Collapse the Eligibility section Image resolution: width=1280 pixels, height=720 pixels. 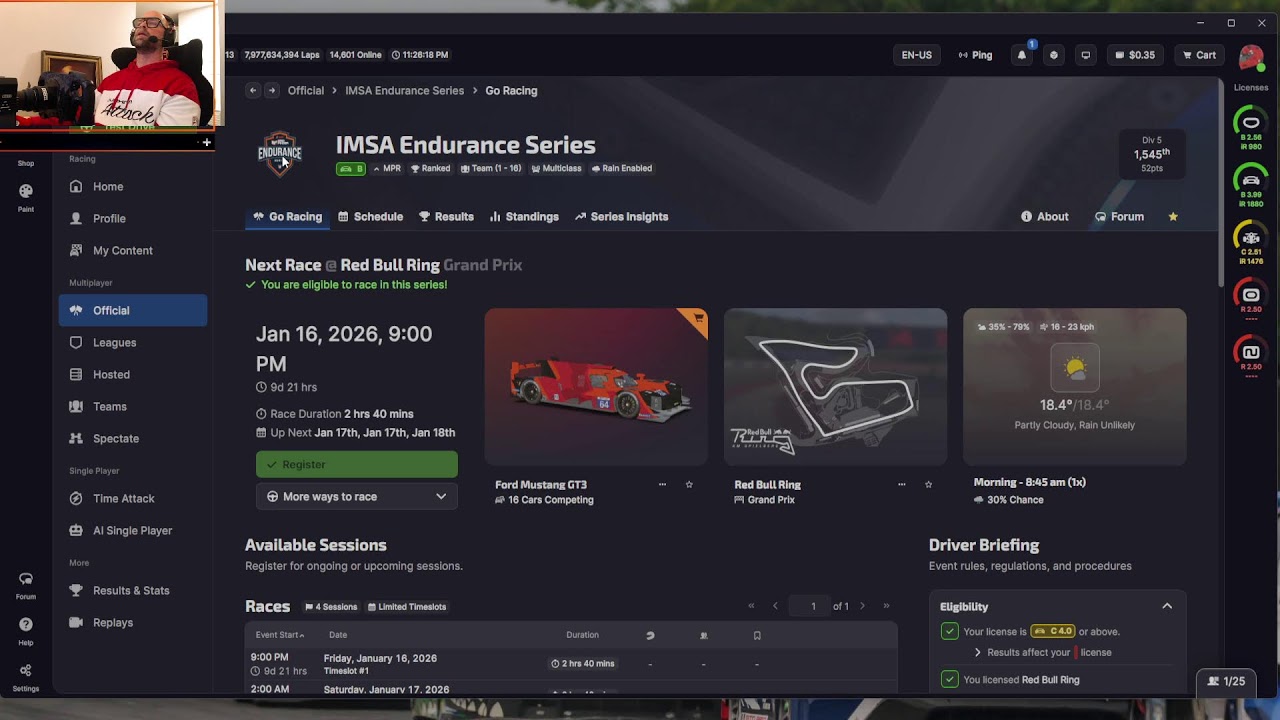pos(1167,606)
